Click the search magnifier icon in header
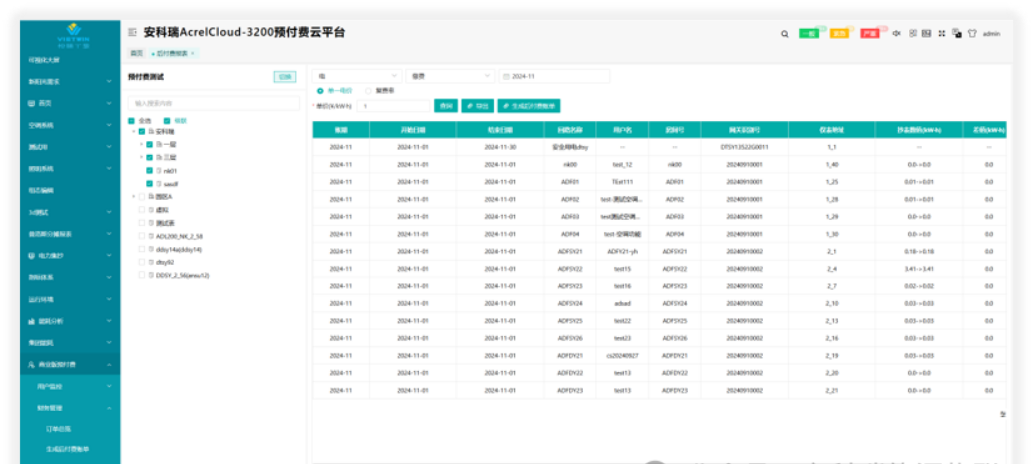 point(784,33)
